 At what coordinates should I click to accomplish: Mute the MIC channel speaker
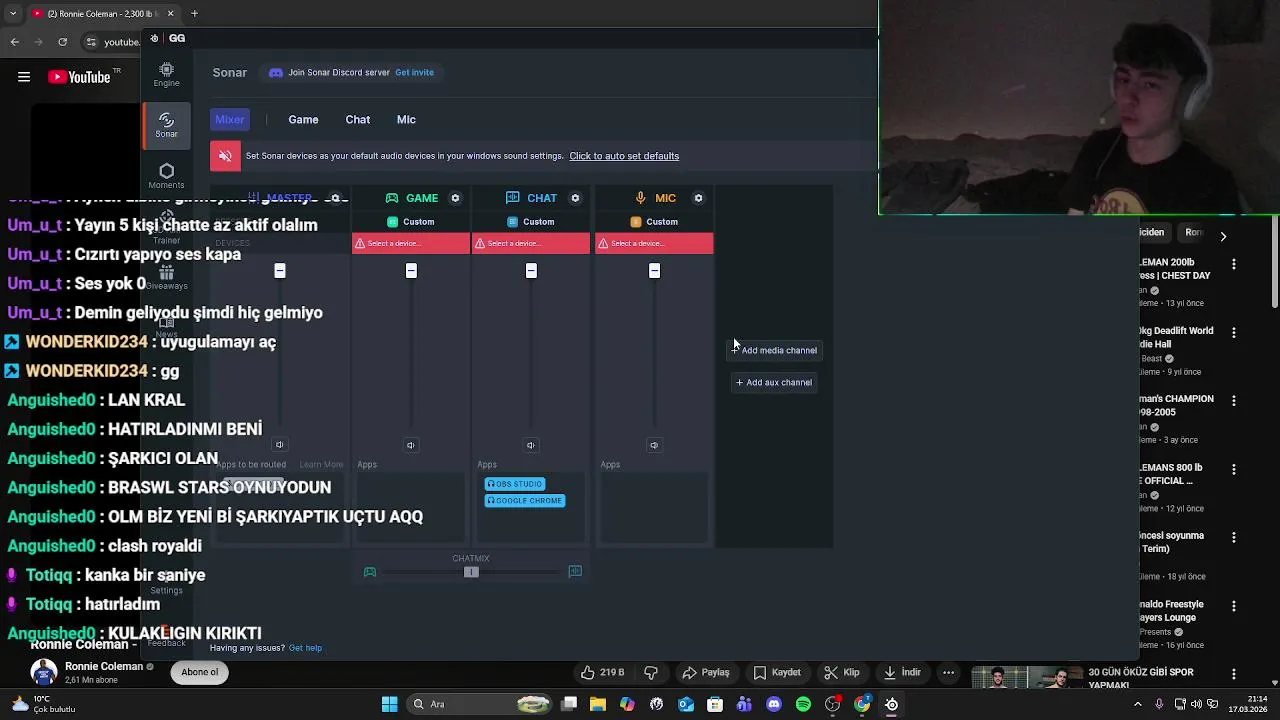(x=654, y=445)
